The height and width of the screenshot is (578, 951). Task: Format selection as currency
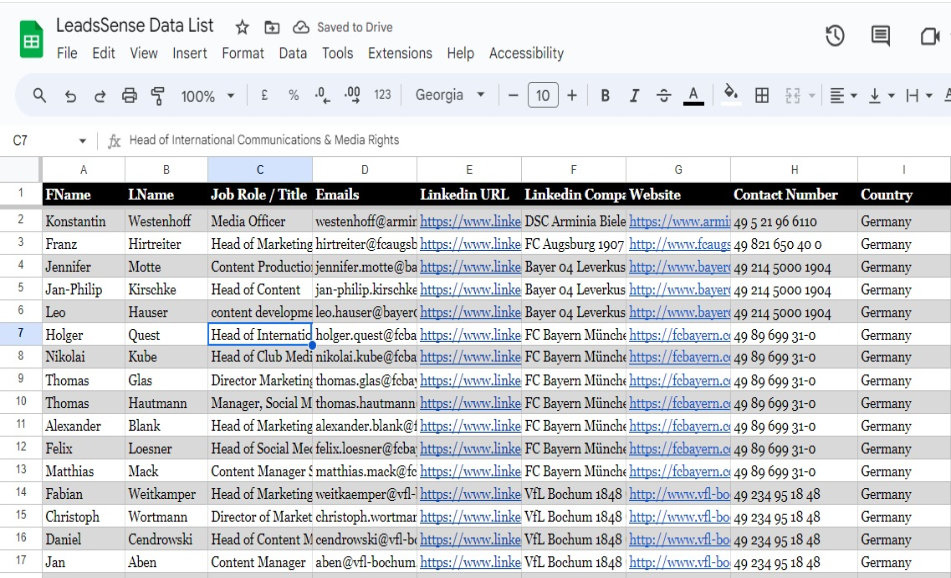pos(263,94)
